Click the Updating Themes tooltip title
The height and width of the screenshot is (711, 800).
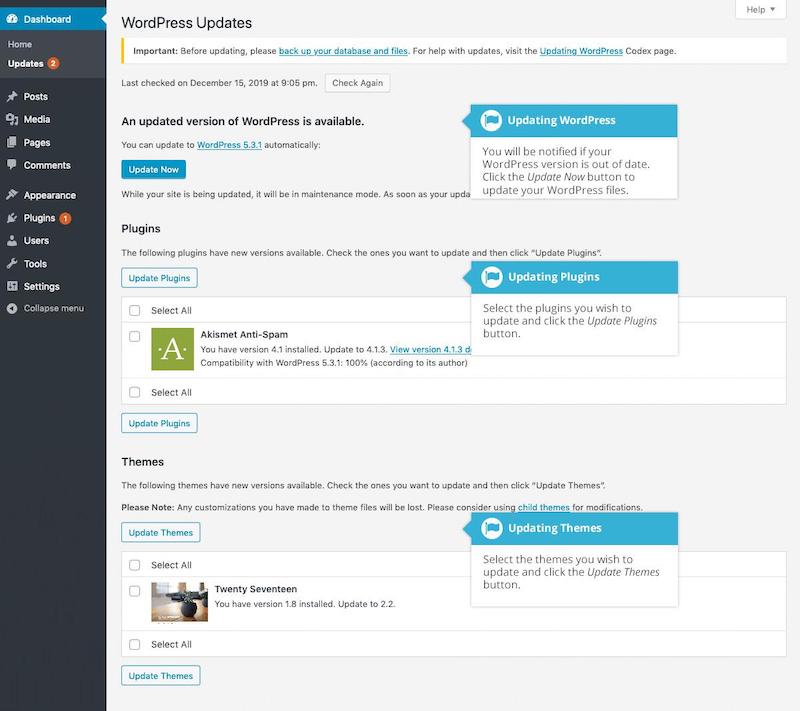(555, 528)
